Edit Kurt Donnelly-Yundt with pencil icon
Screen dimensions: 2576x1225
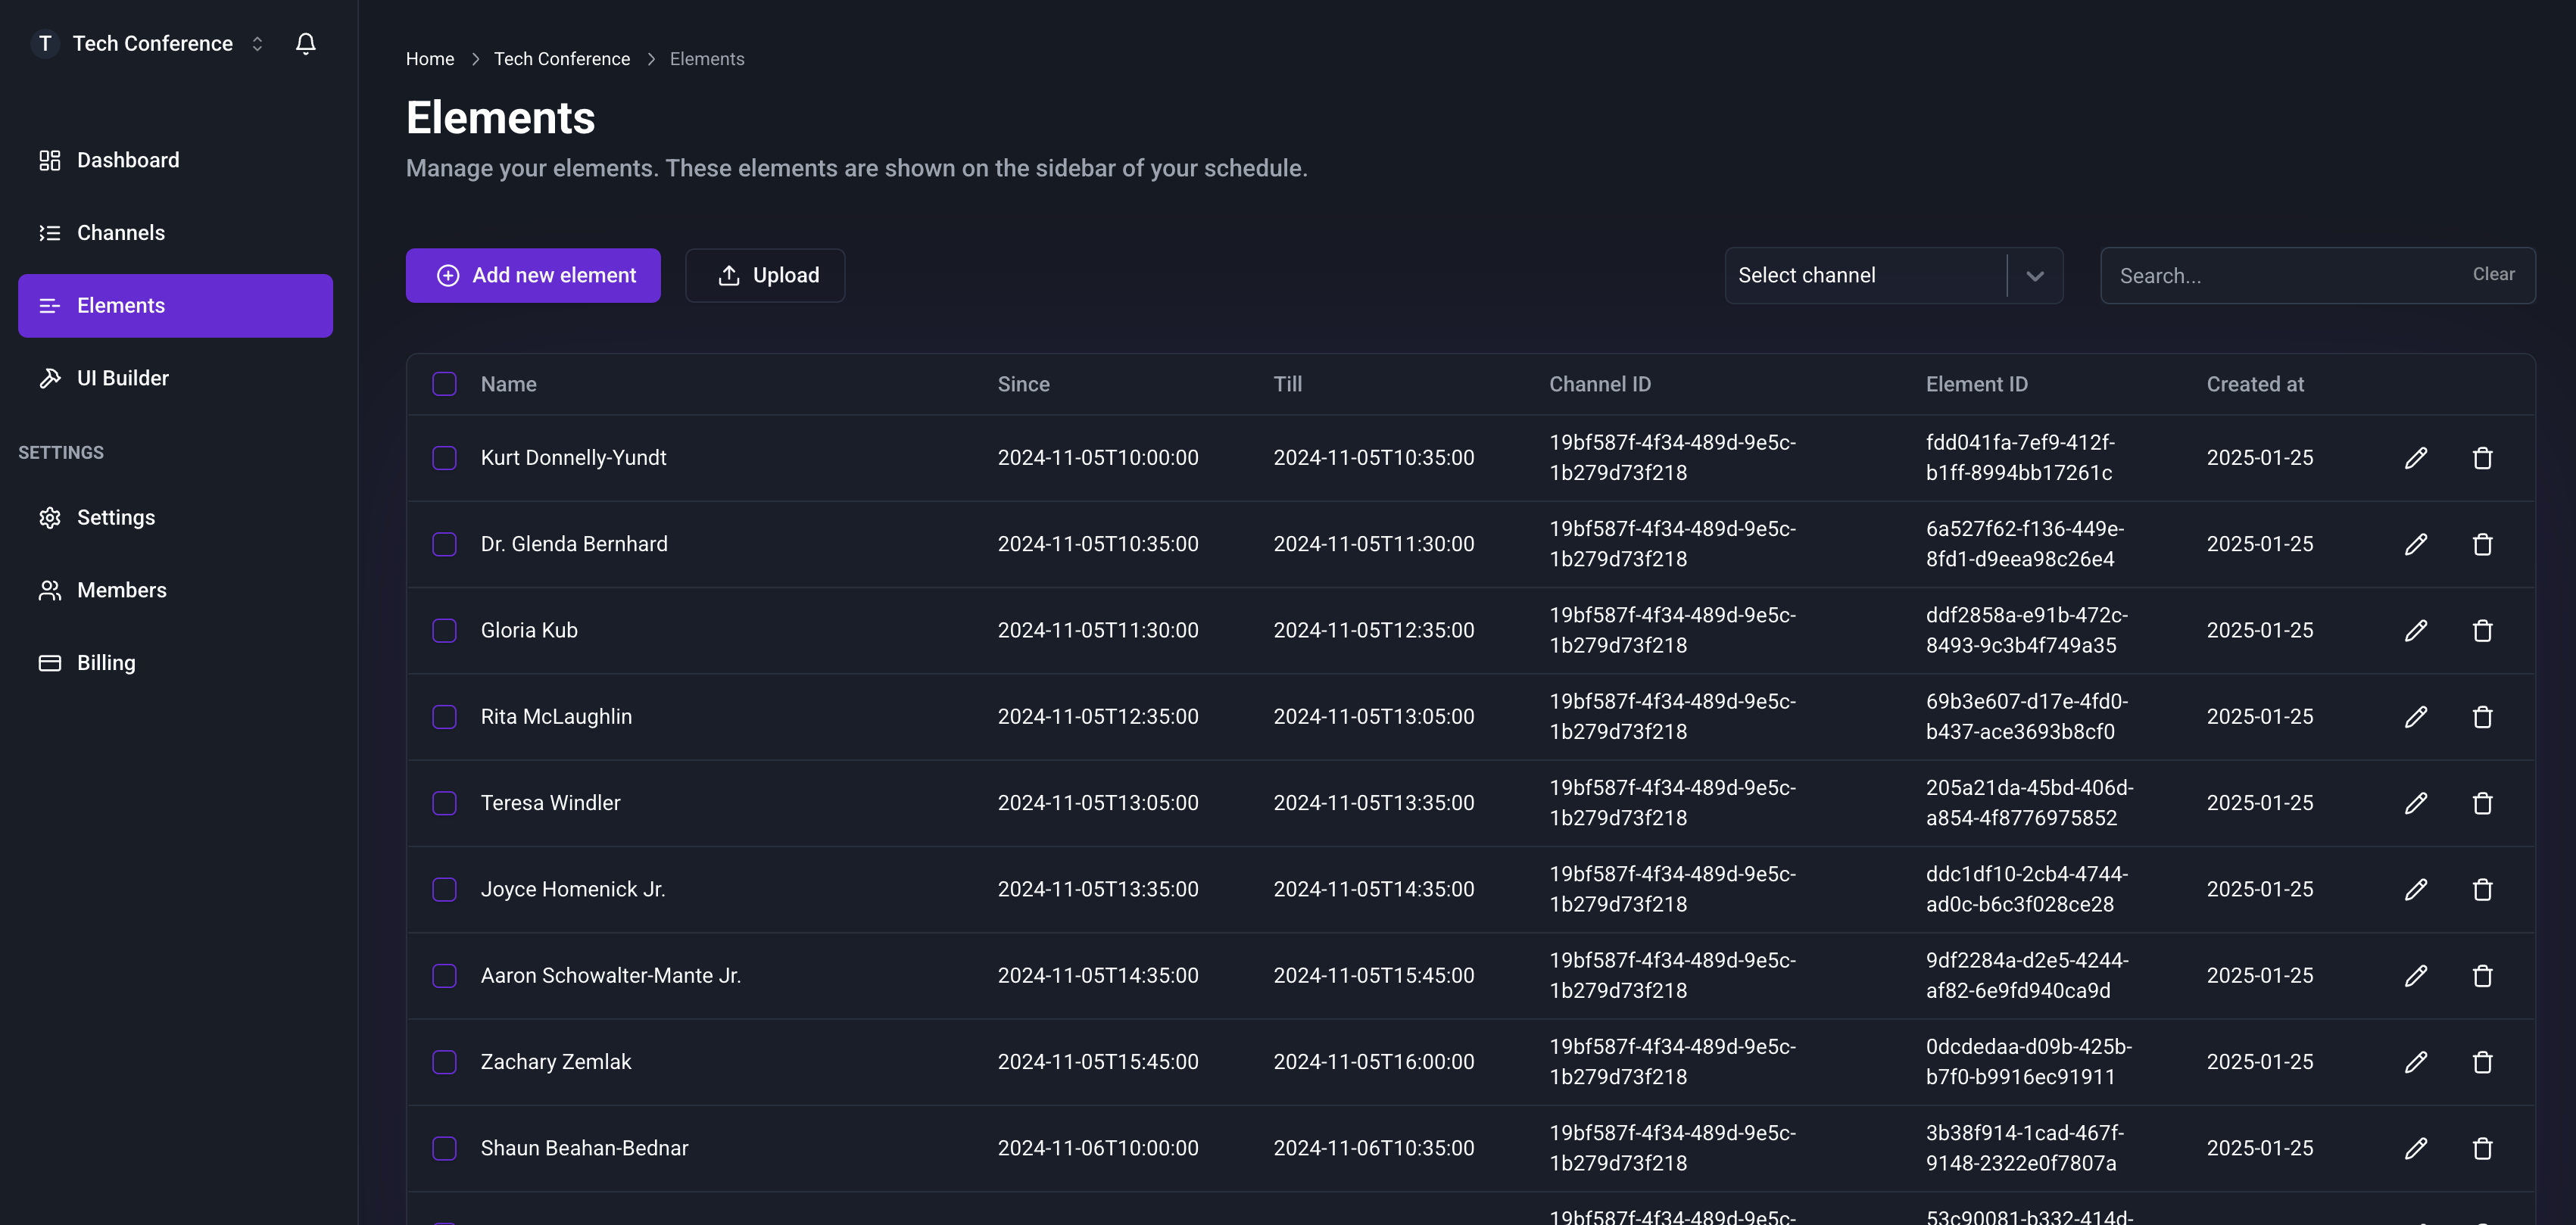pos(2415,458)
